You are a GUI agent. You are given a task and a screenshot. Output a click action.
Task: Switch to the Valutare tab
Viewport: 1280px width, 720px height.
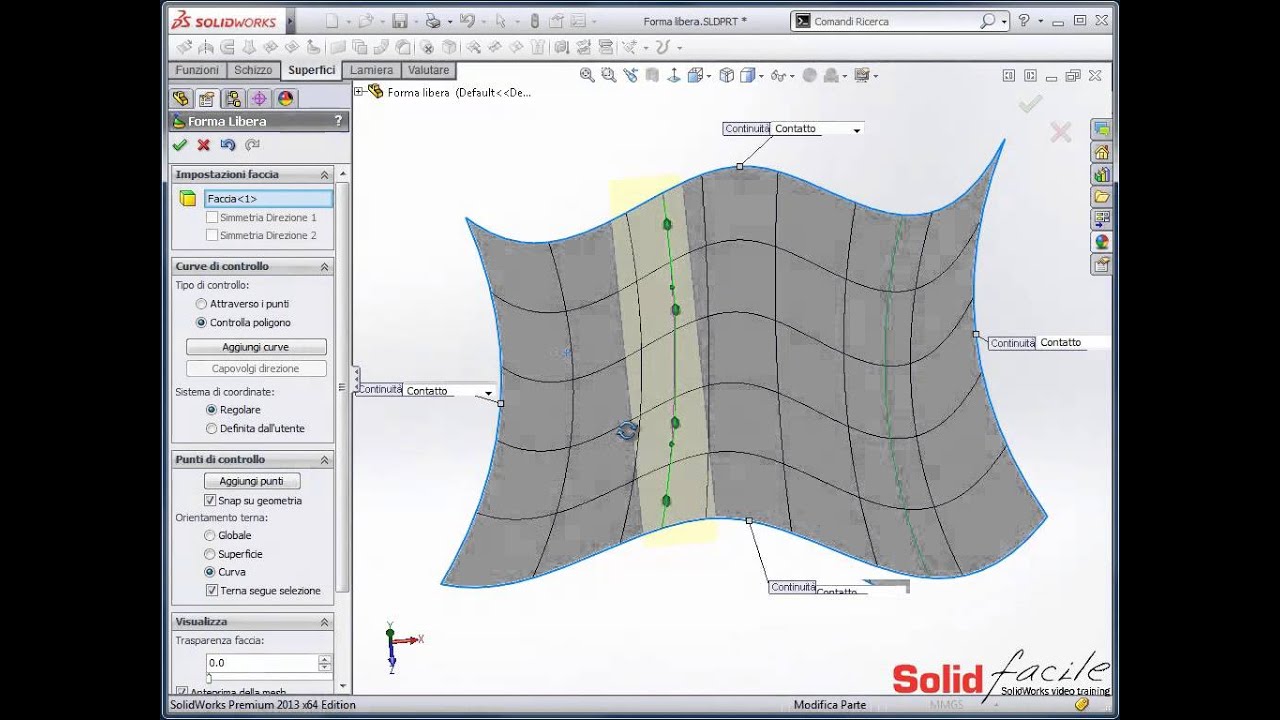tap(428, 70)
